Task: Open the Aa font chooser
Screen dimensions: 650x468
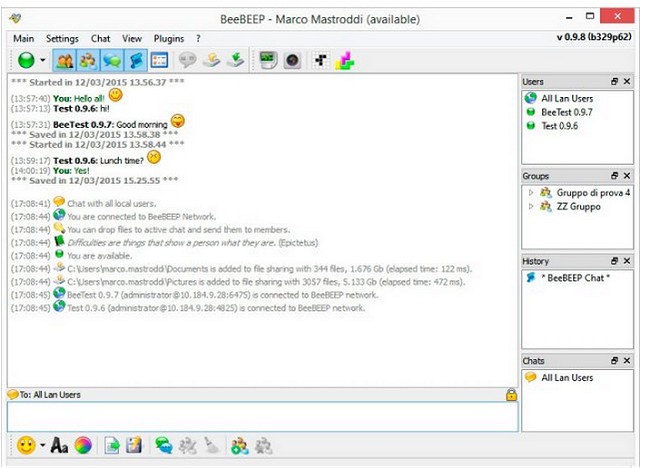Action: tap(59, 446)
